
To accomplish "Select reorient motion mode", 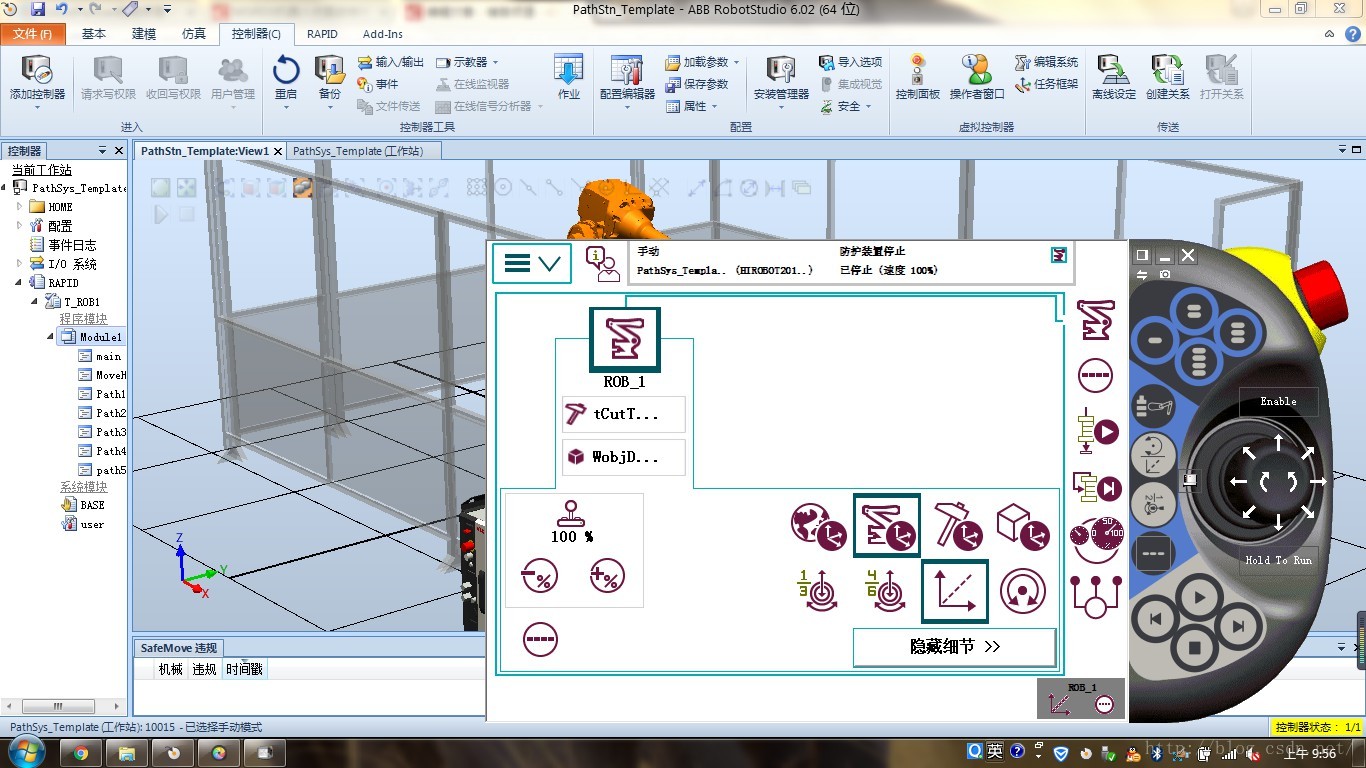I will pyautogui.click(x=1022, y=590).
